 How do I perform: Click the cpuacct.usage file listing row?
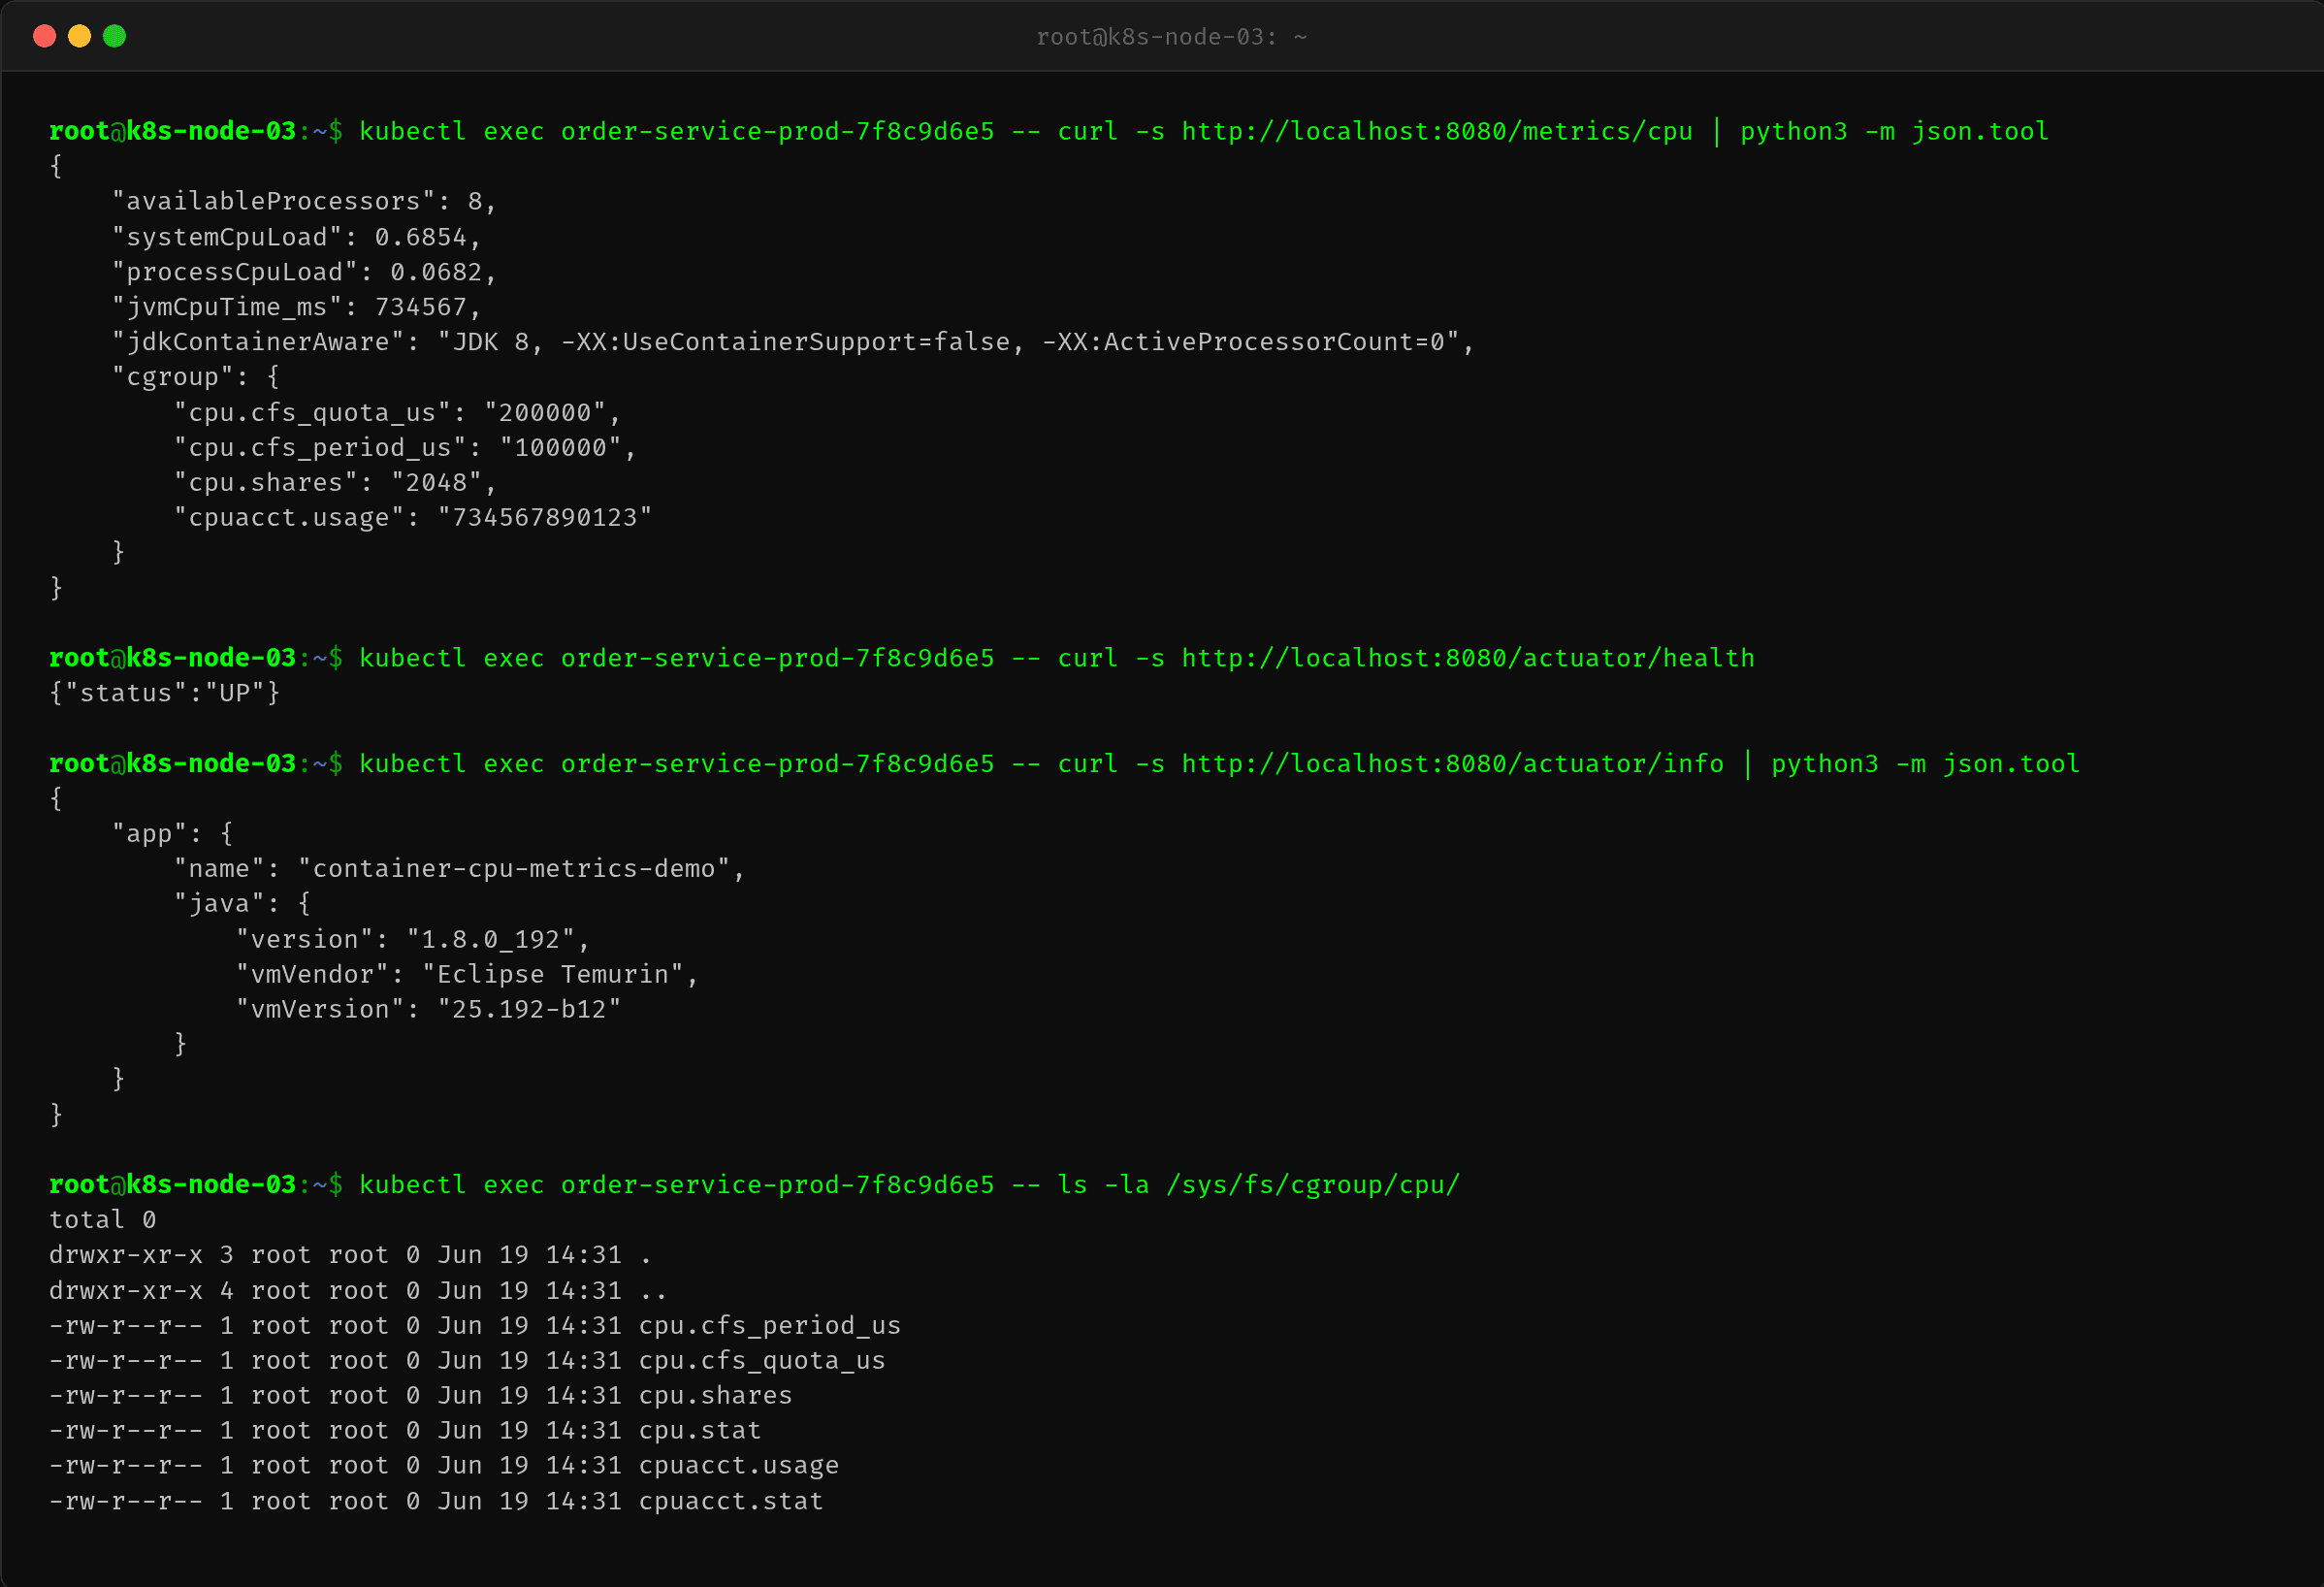click(444, 1466)
